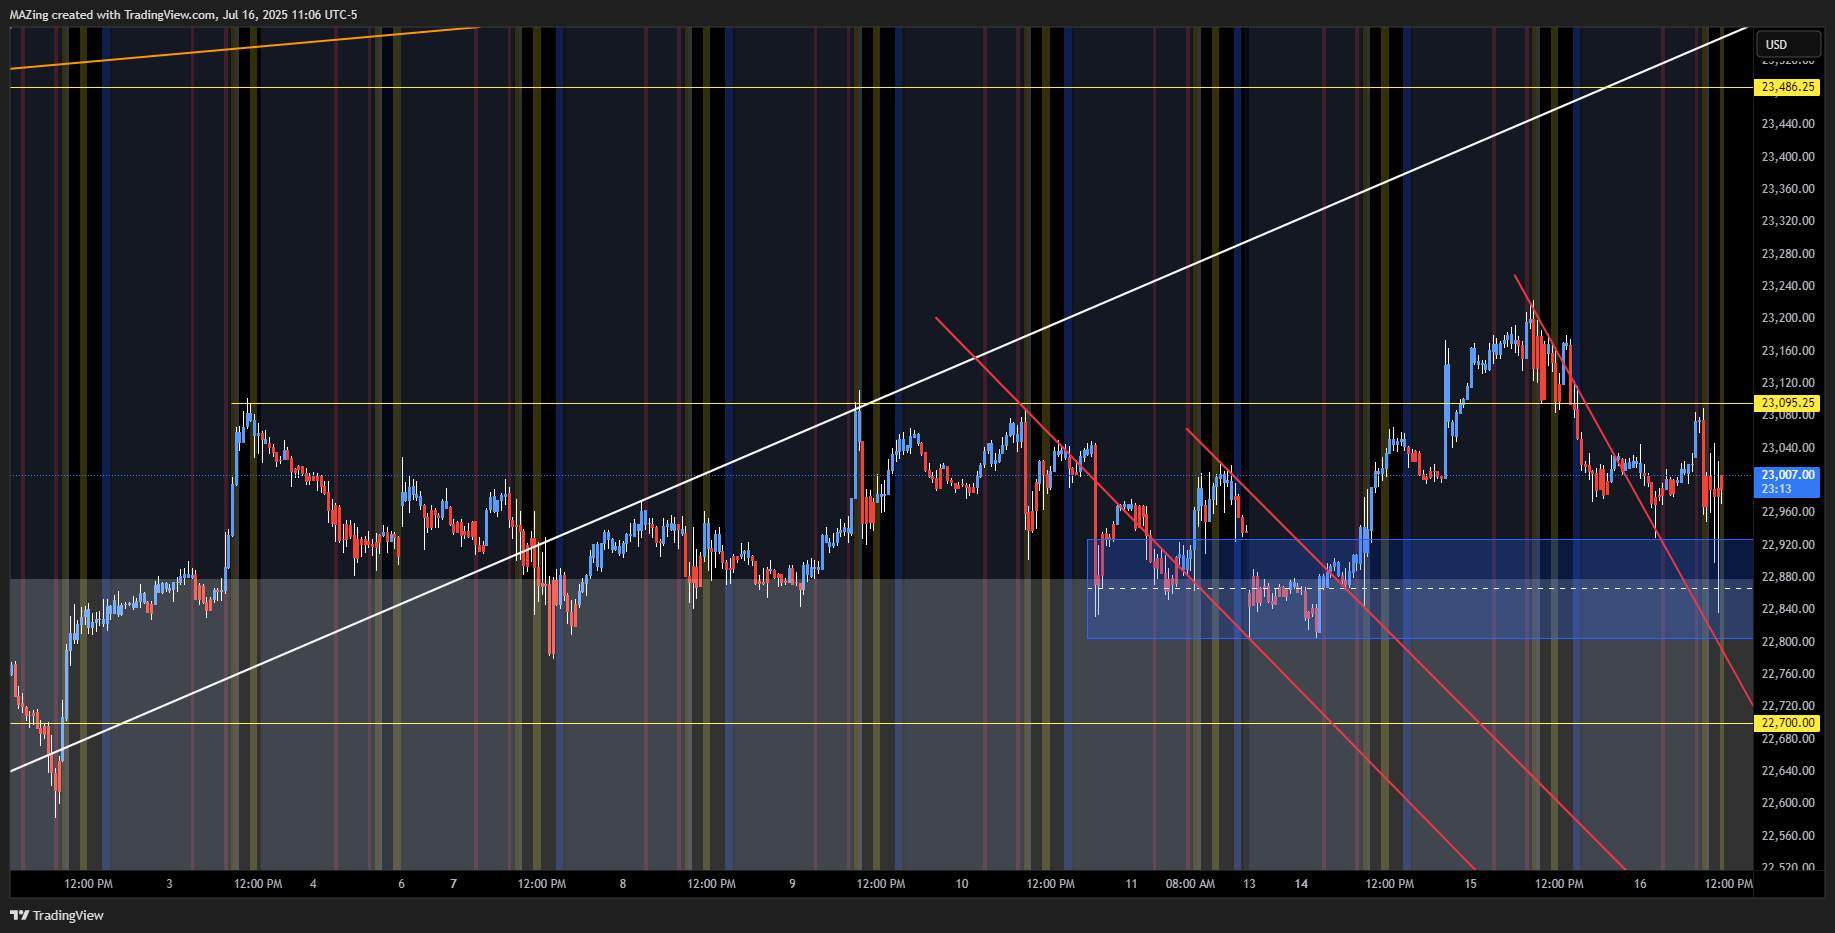Viewport: 1835px width, 933px height.
Task: Select the blue 23,007.00 current price label
Action: [x=1788, y=475]
